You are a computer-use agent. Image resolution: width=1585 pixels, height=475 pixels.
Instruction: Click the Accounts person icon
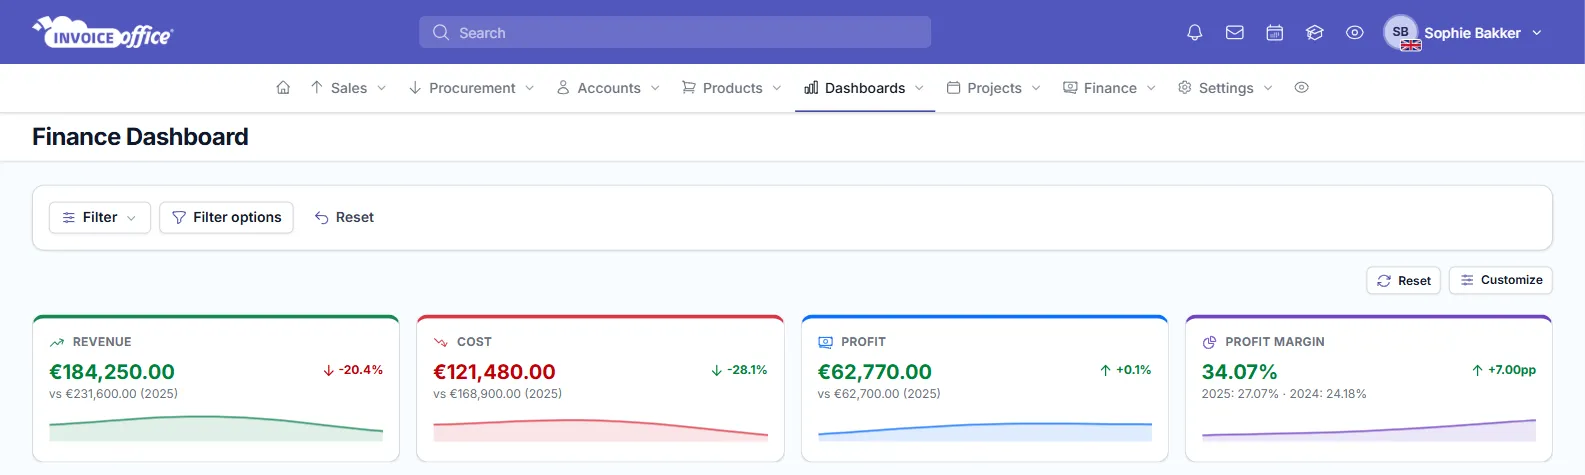(x=563, y=88)
